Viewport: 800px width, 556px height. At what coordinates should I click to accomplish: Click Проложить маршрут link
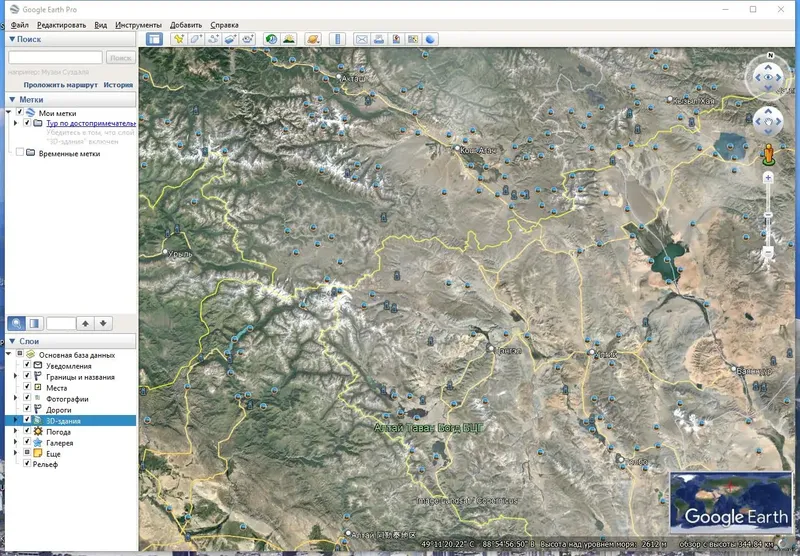coord(60,85)
